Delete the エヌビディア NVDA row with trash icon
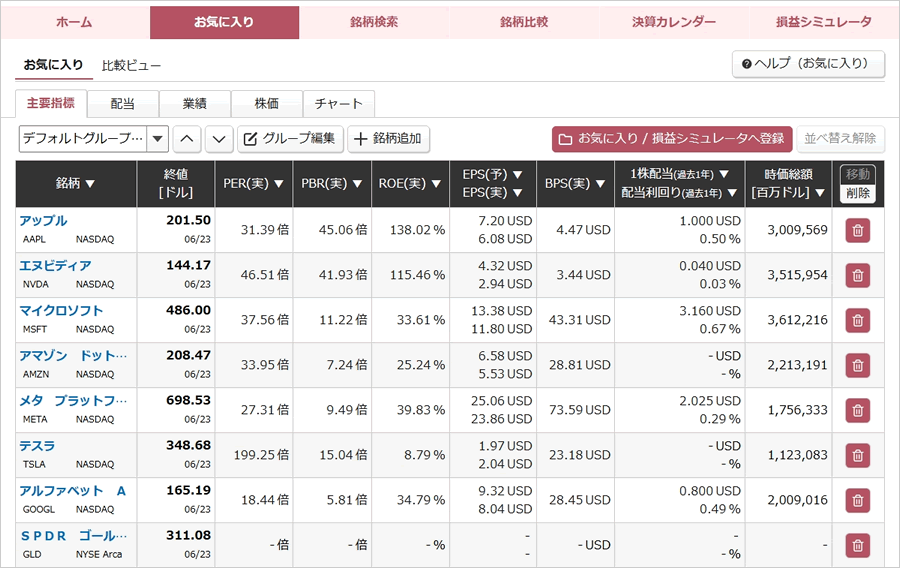 pyautogui.click(x=858, y=275)
